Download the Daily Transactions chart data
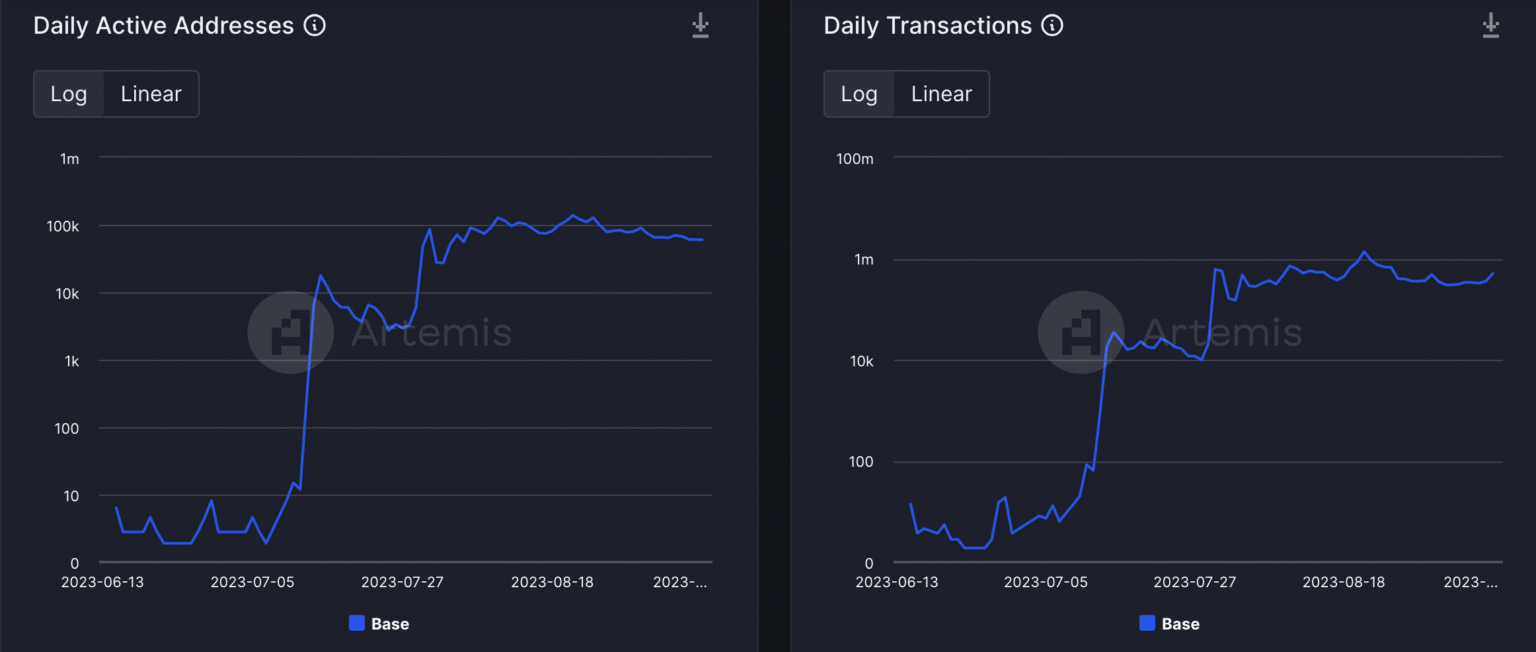Viewport: 1536px width, 652px height. click(1490, 26)
